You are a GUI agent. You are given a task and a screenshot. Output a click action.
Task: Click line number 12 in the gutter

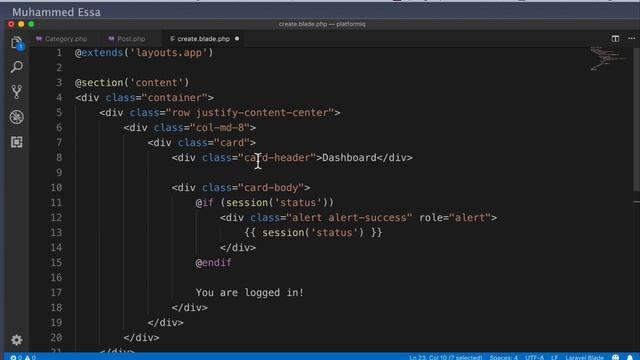pos(56,218)
